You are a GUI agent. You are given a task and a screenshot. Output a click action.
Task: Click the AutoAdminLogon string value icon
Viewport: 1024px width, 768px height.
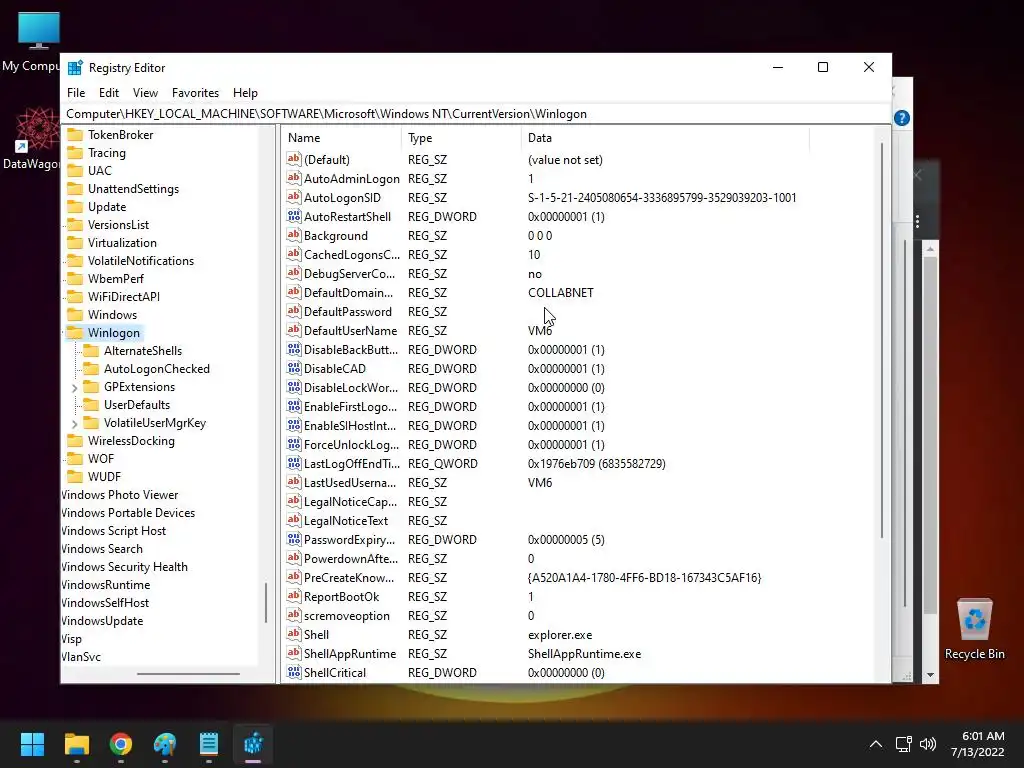(294, 178)
